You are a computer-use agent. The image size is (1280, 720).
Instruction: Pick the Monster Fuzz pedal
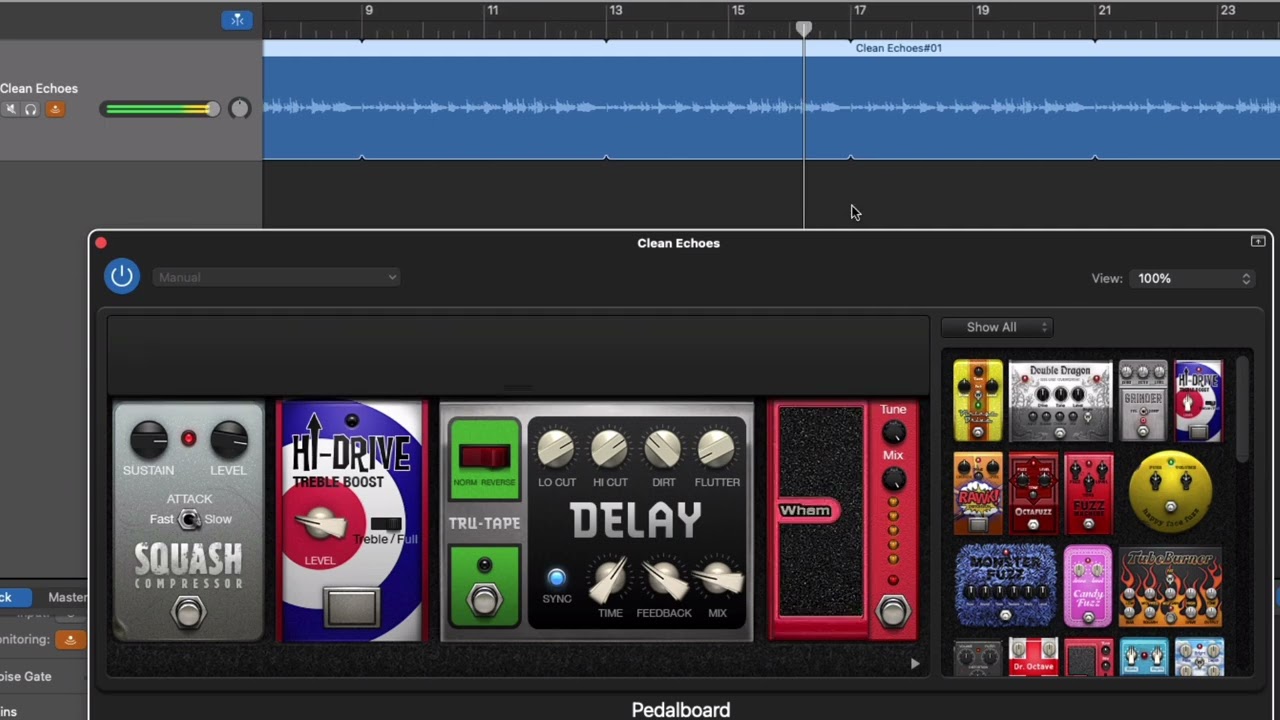tap(1005, 586)
